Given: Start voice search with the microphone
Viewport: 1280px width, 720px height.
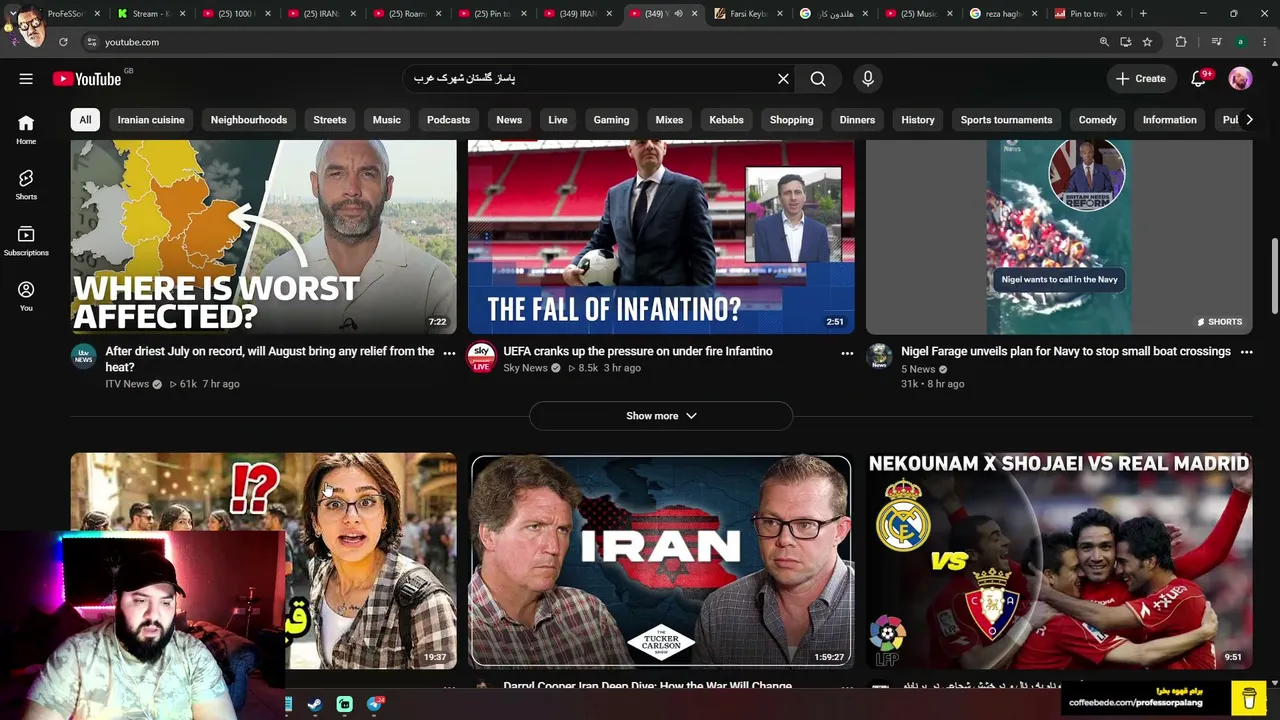Looking at the screenshot, I should (x=868, y=79).
